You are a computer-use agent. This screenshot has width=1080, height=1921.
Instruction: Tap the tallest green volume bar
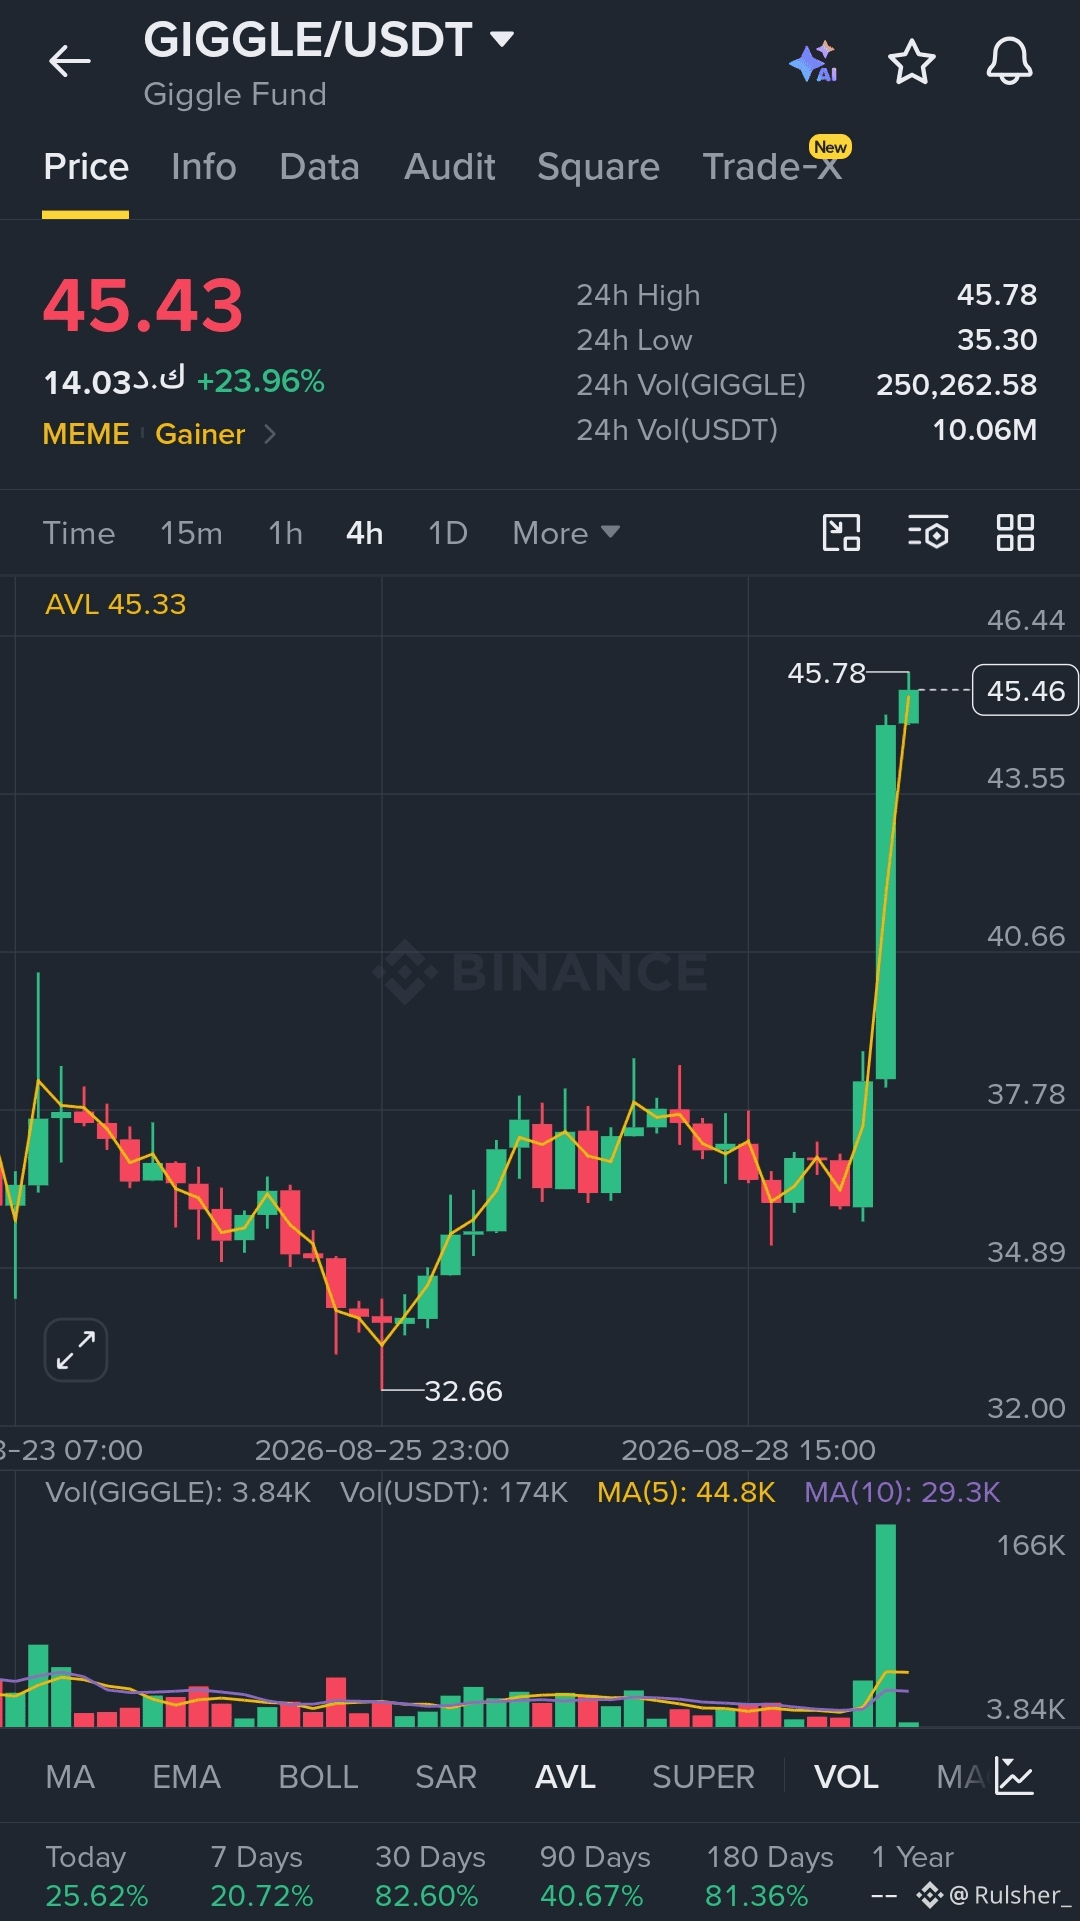click(x=886, y=1625)
